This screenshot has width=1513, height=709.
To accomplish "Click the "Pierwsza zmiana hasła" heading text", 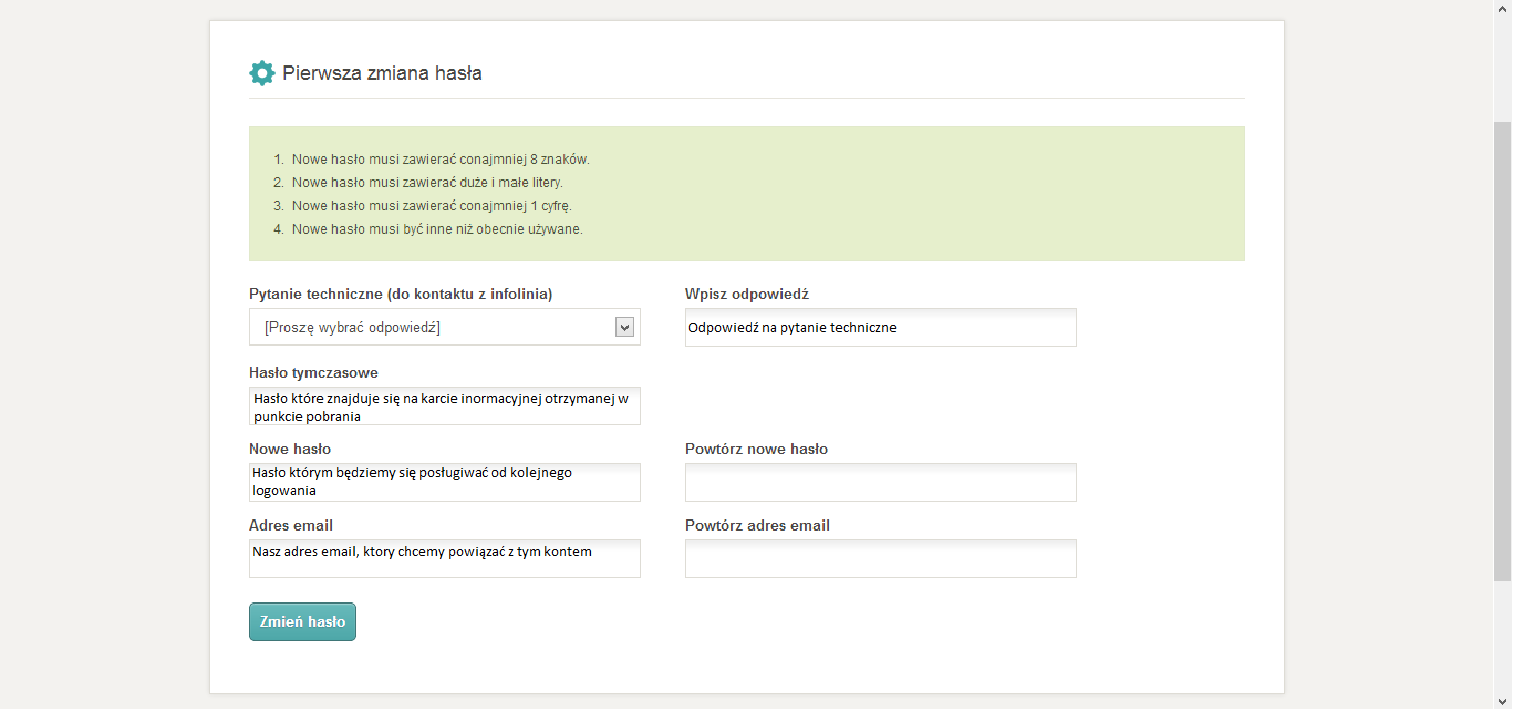I will (x=382, y=73).
